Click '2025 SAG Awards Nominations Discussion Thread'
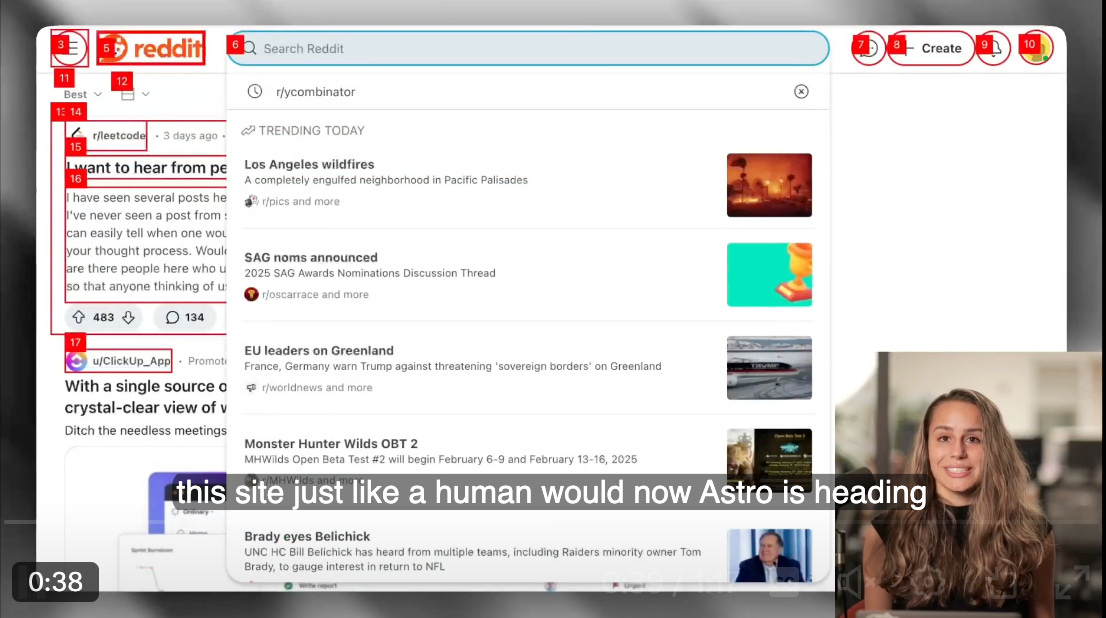 [370, 273]
